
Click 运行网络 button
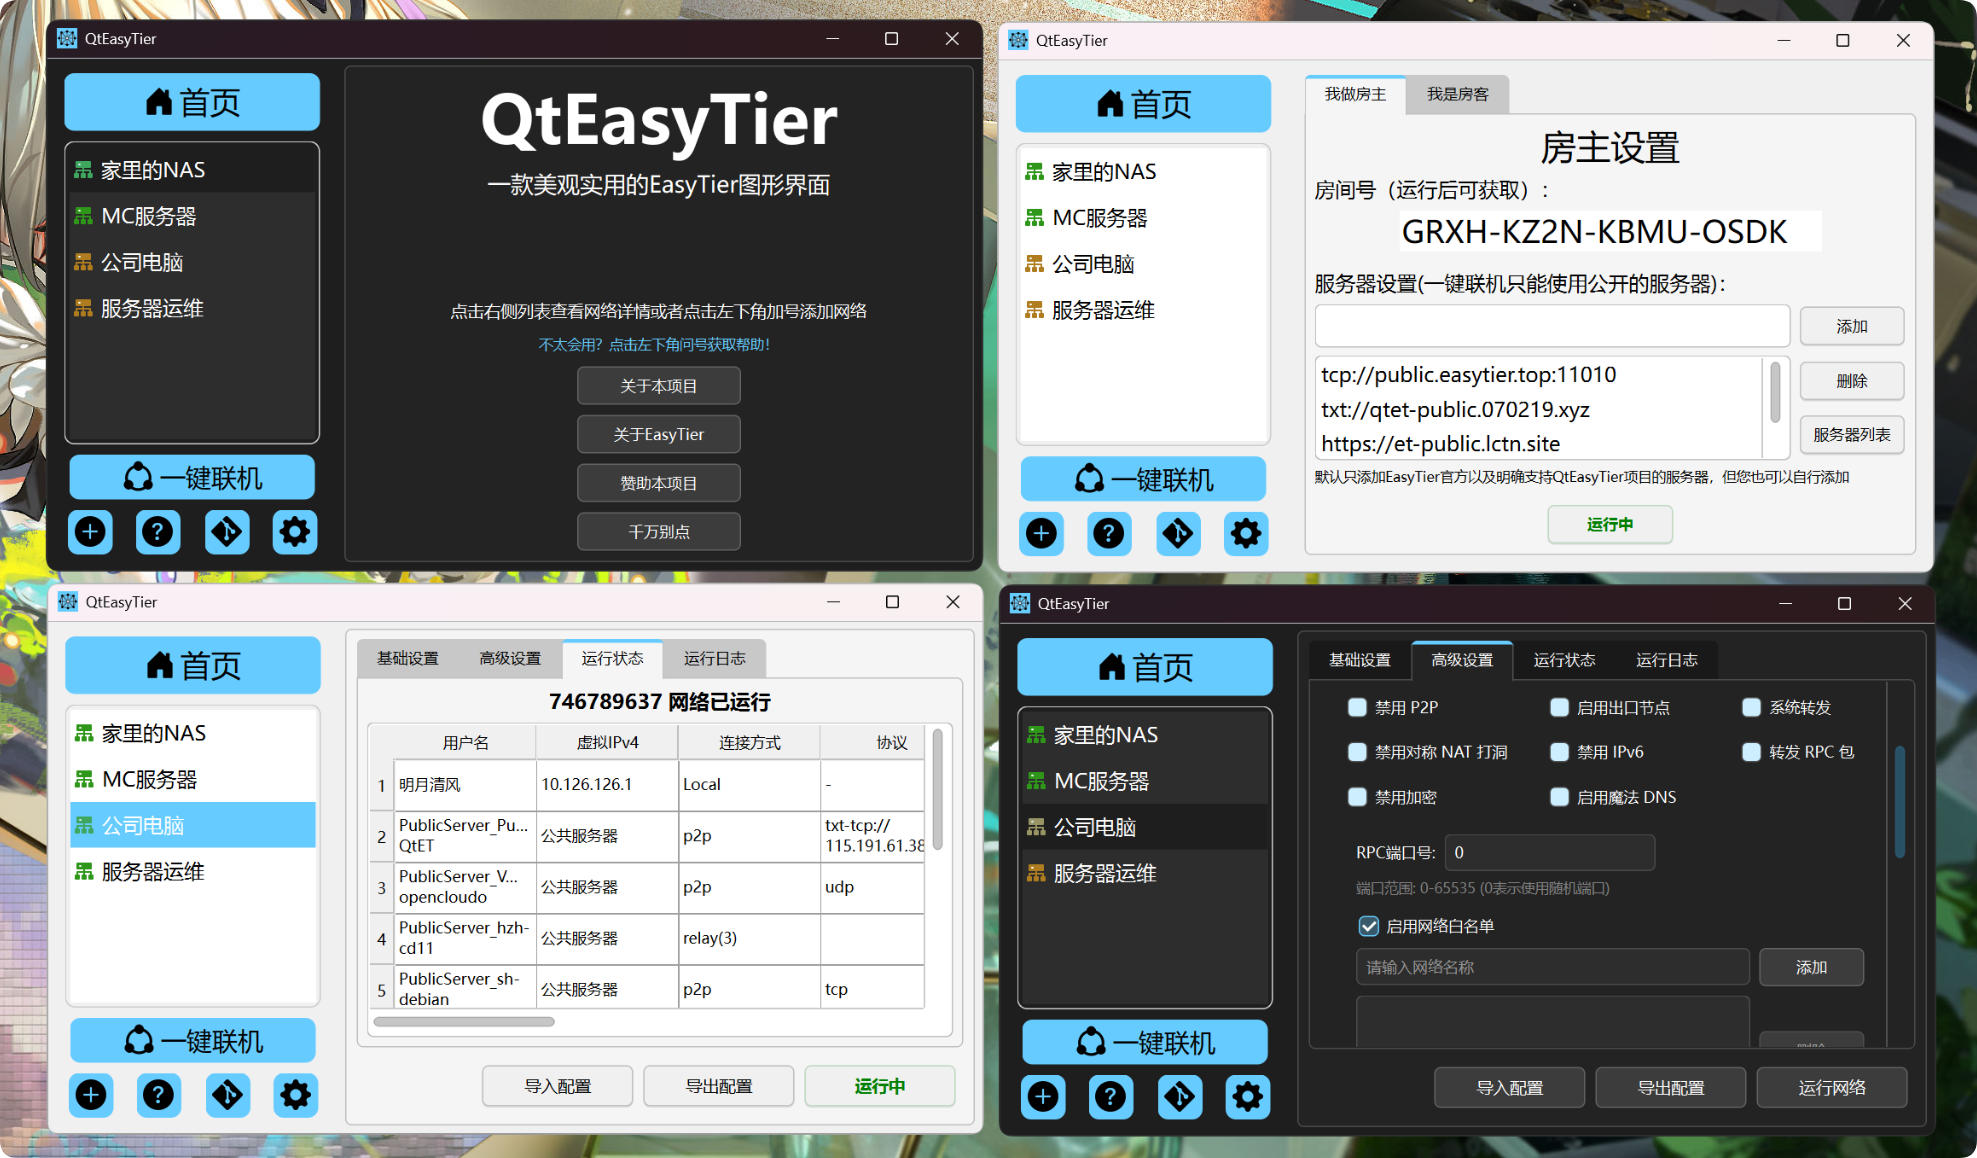click(x=1831, y=1088)
